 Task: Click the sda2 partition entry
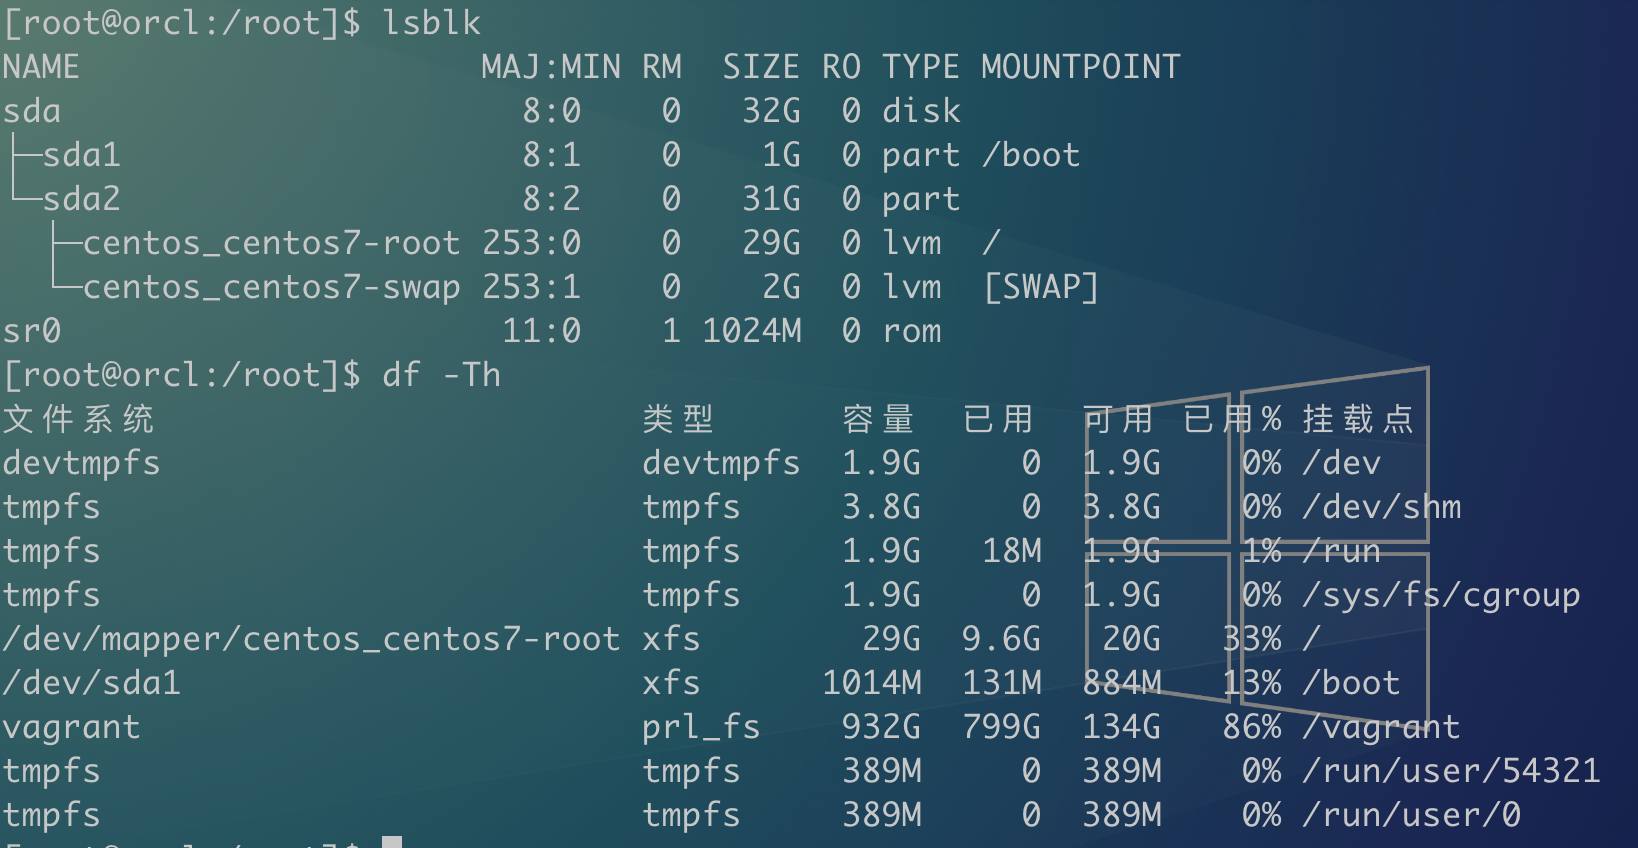[81, 199]
